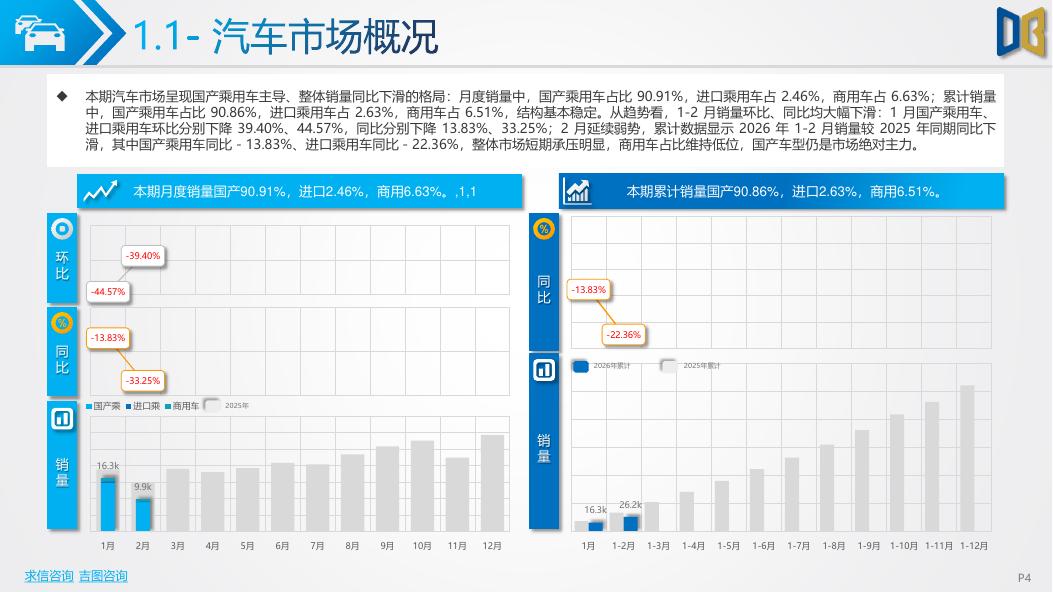1053x592 pixels.
Task: Click the 进口乘 legend swatch
Action: click(x=128, y=406)
